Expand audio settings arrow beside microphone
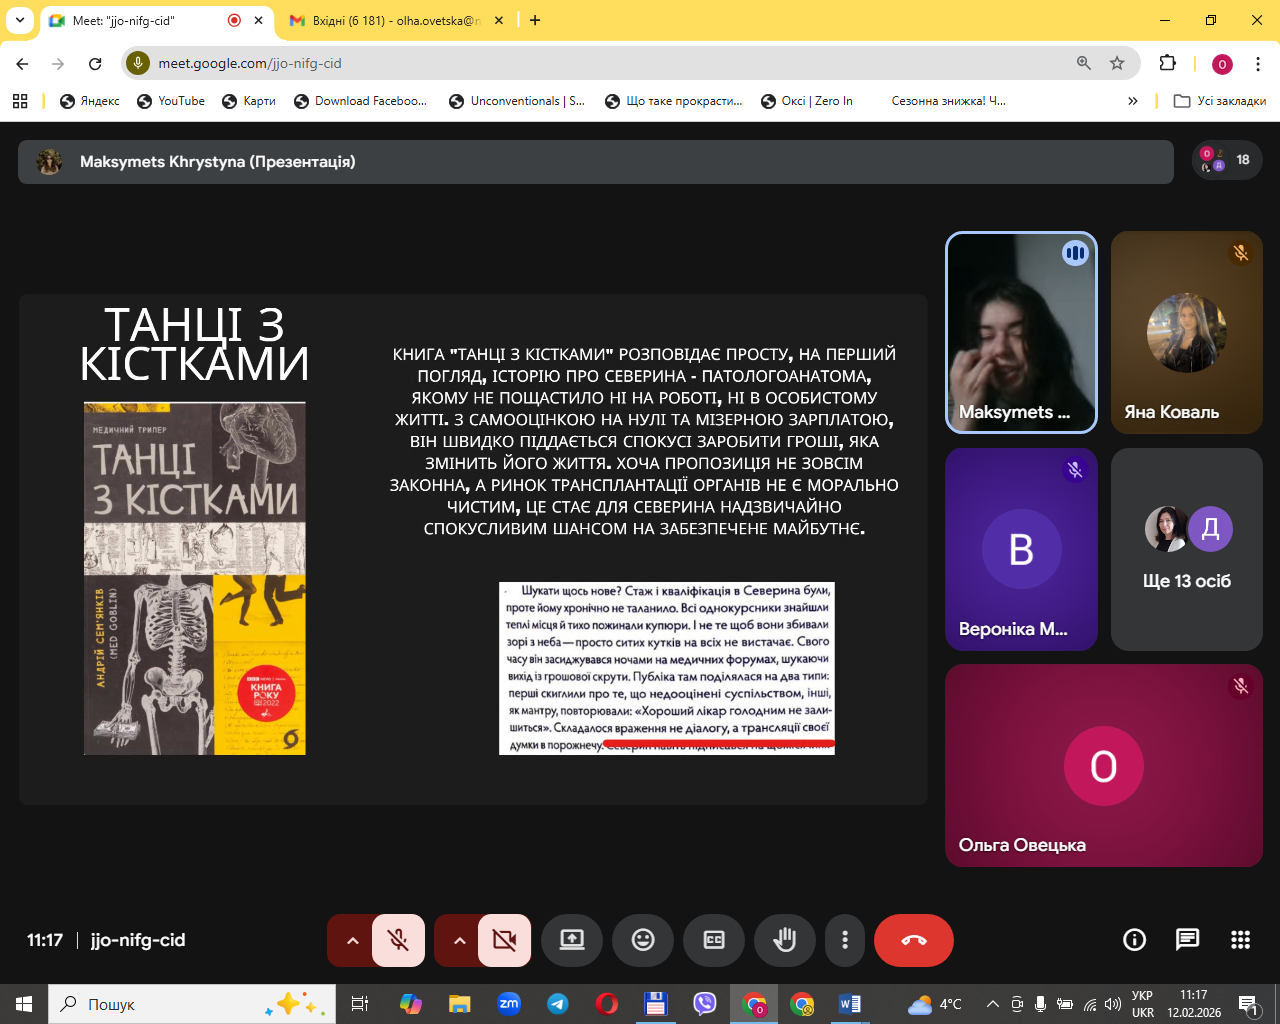Image resolution: width=1280 pixels, height=1024 pixels. click(x=352, y=940)
